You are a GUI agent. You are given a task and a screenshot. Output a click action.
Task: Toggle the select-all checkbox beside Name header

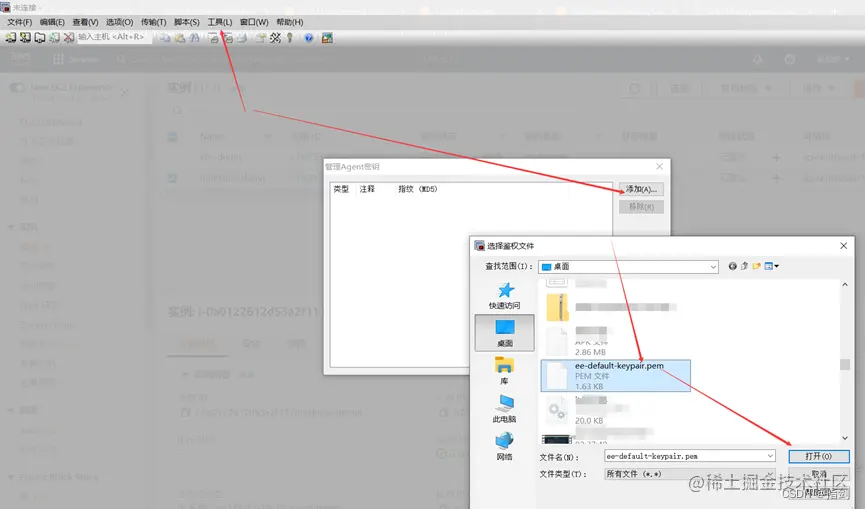173,136
